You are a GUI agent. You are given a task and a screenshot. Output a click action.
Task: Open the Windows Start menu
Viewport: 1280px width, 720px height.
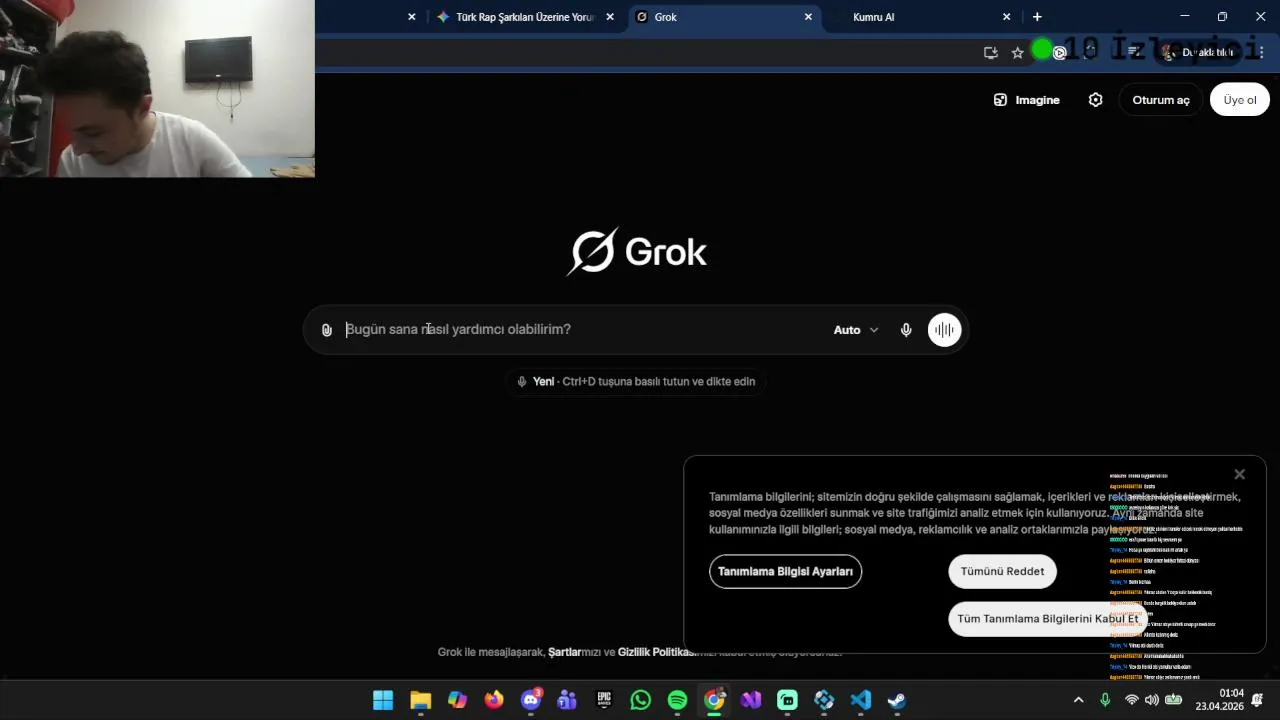pyautogui.click(x=383, y=700)
